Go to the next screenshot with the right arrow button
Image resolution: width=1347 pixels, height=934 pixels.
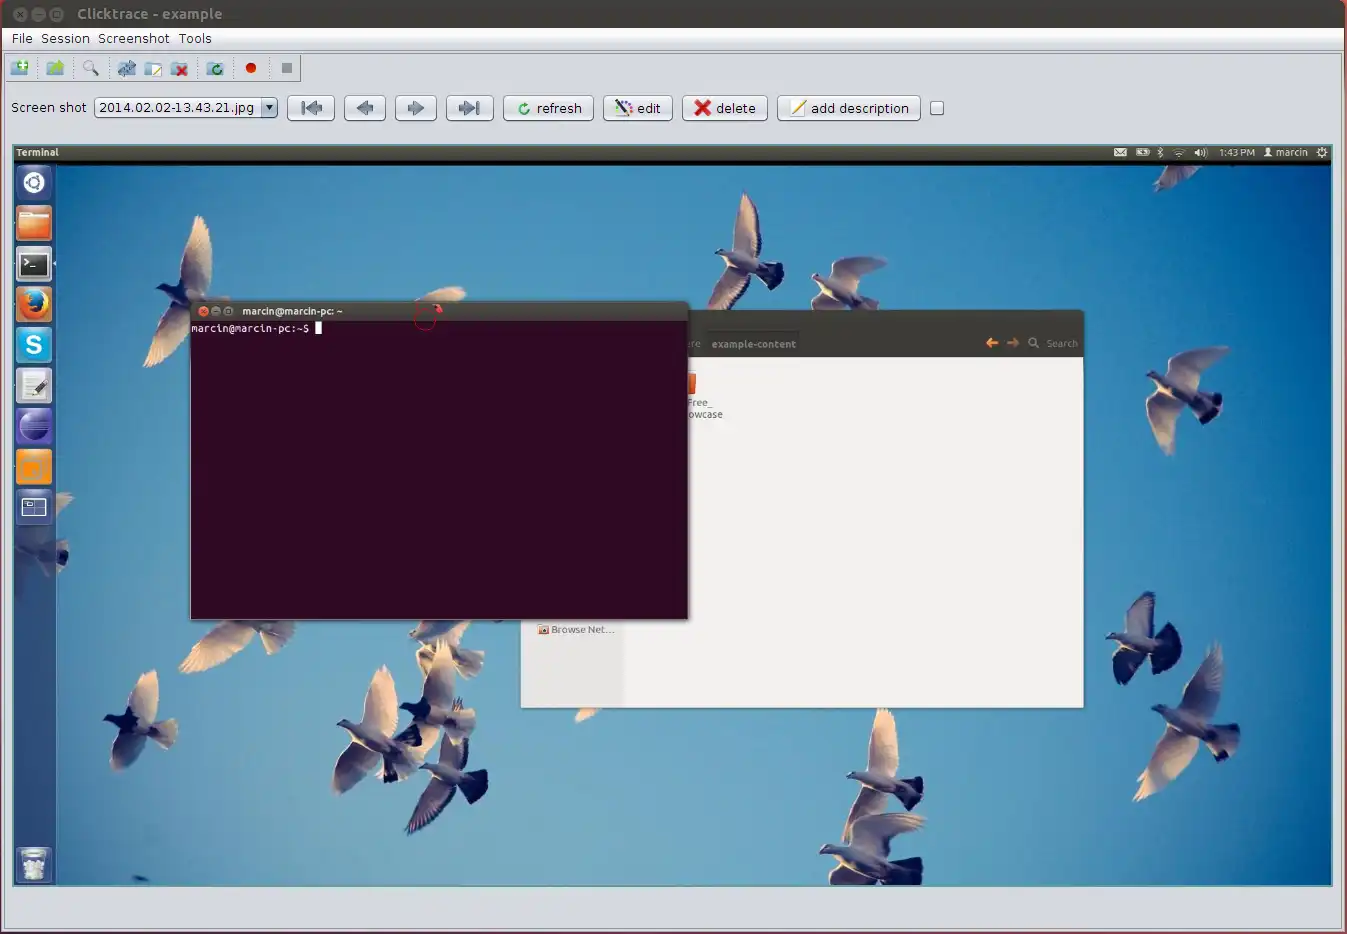[x=416, y=108]
